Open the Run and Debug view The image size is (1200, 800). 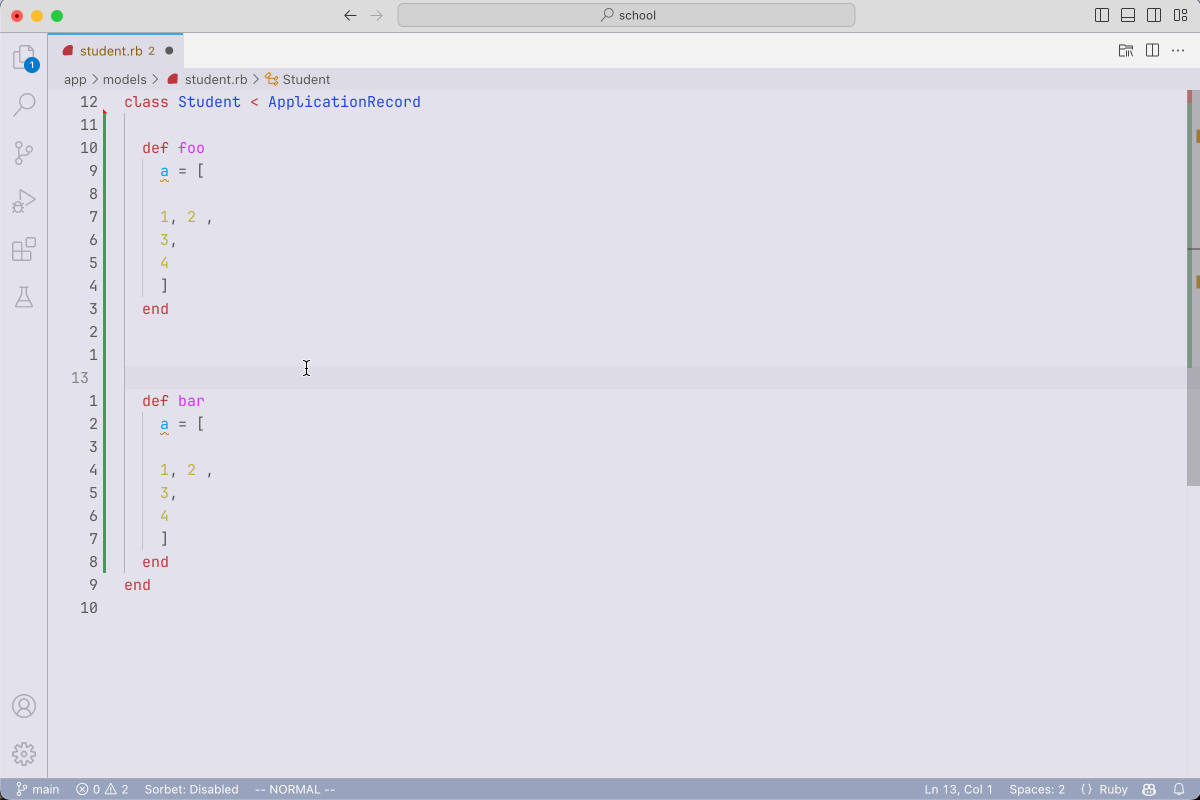24,201
